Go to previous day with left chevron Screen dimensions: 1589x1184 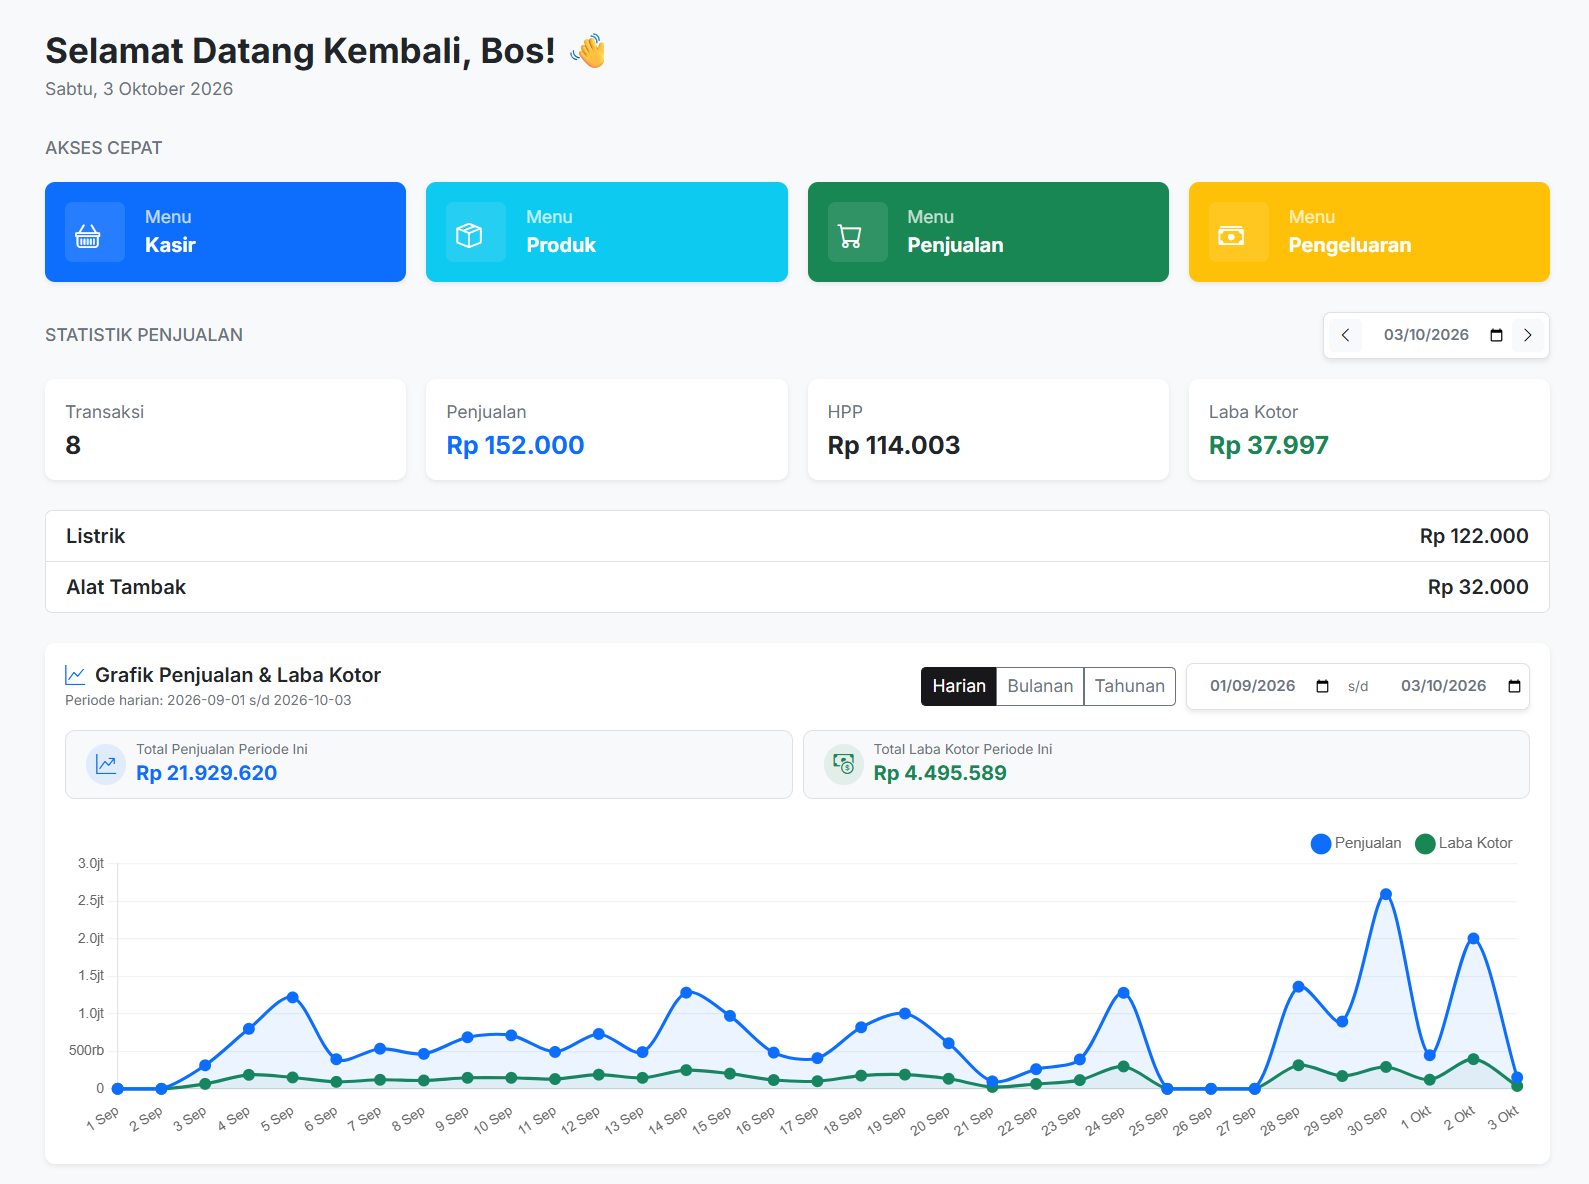[1345, 335]
